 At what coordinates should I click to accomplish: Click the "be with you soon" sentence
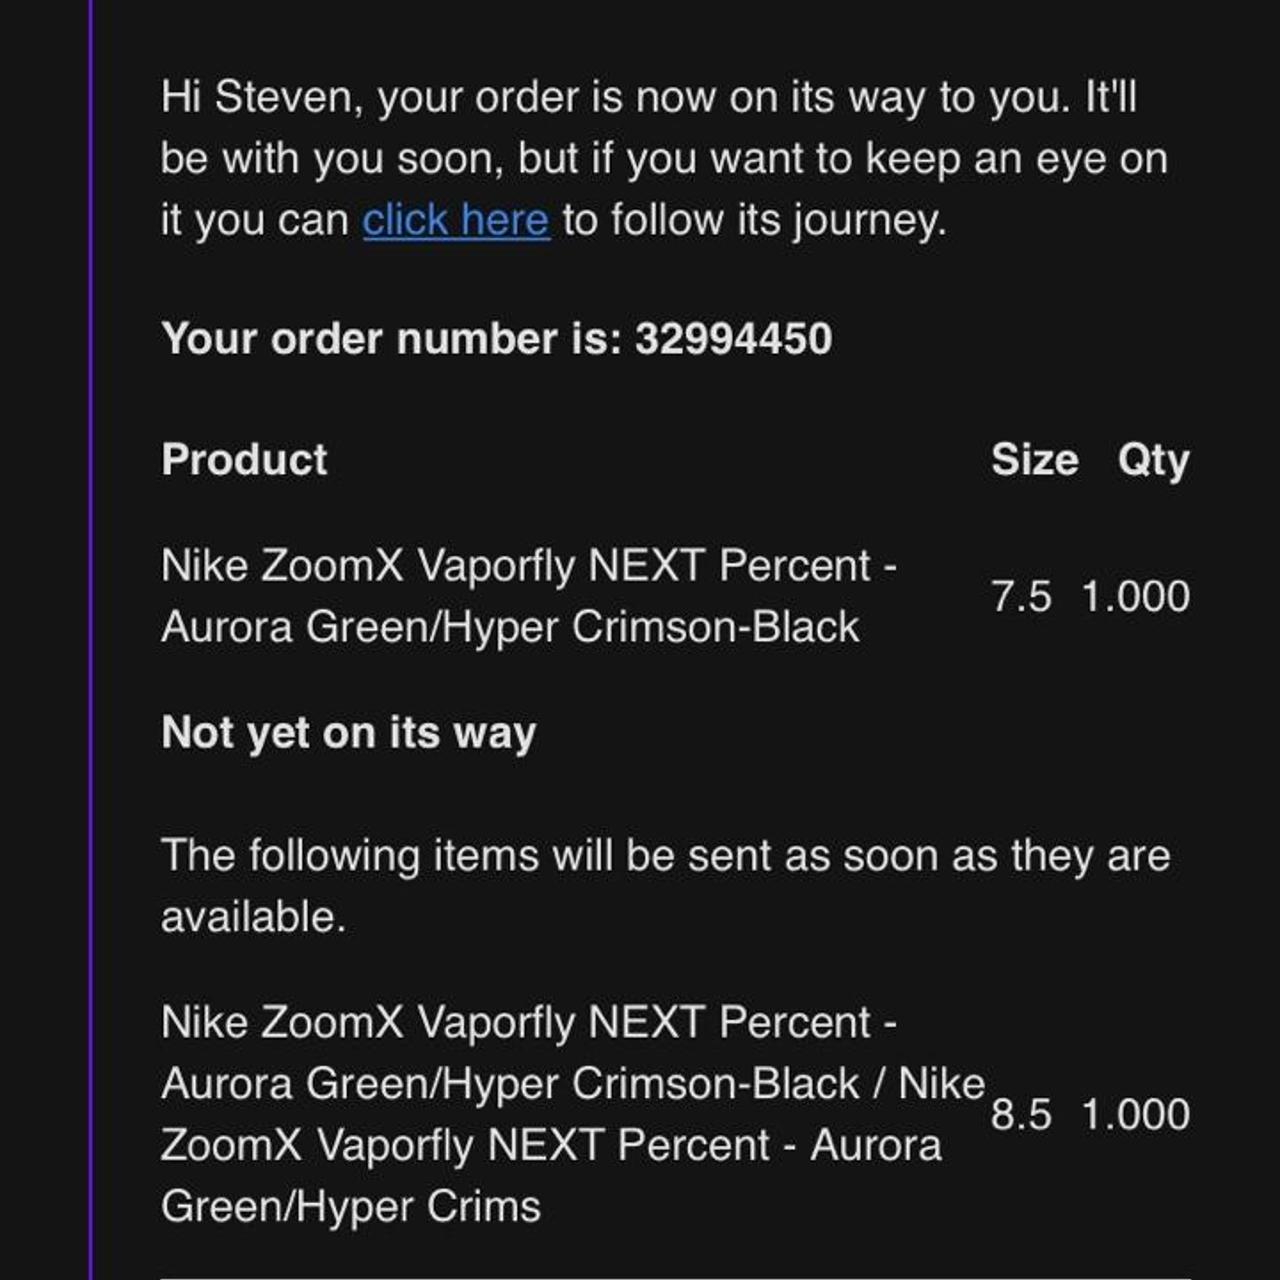pos(332,159)
